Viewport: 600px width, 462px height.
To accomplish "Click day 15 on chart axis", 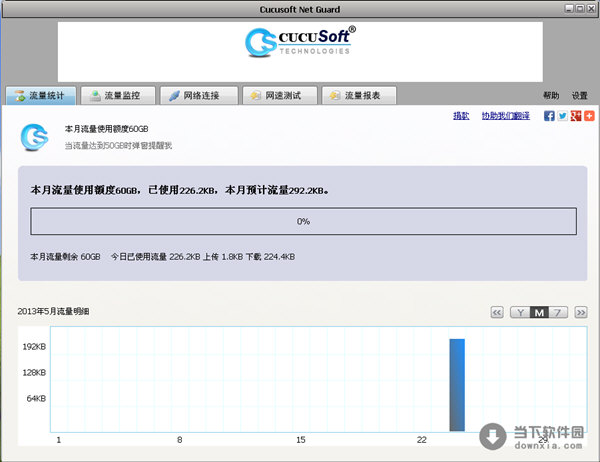I will (x=301, y=440).
